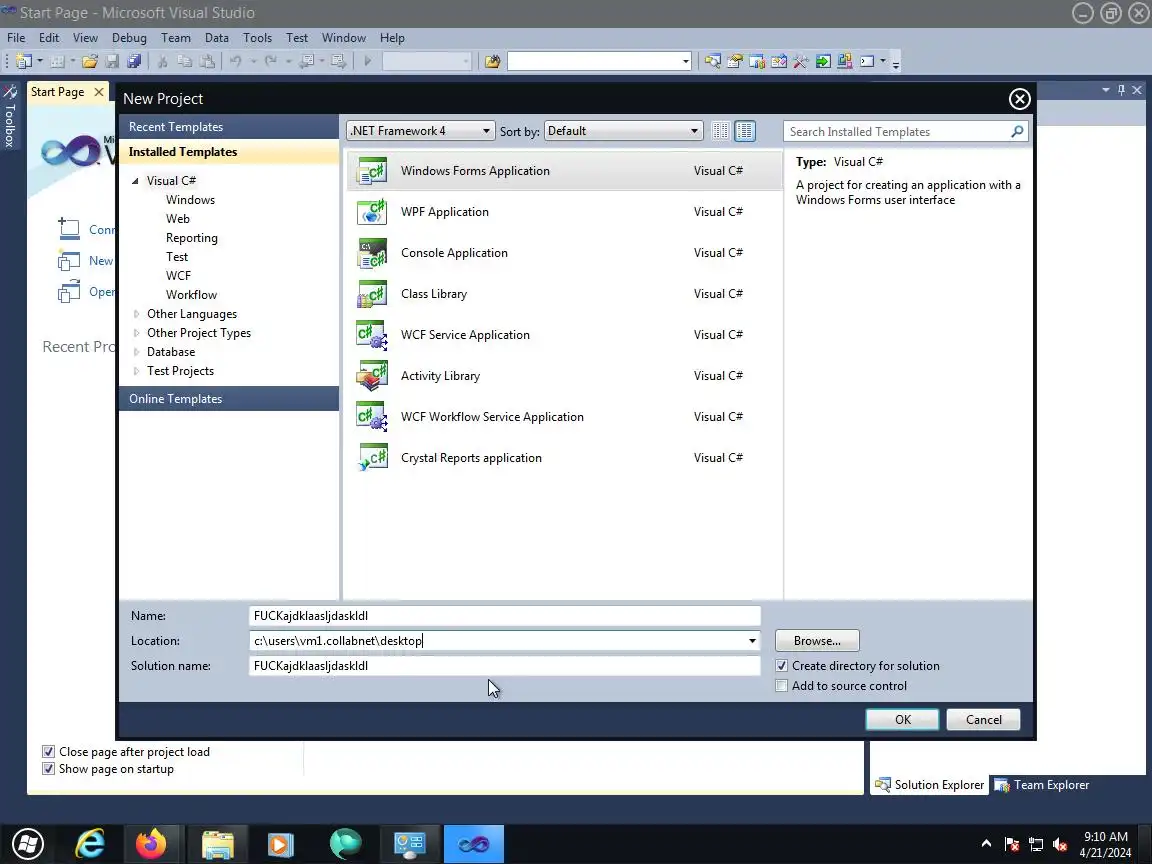Open the Debug menu
1152x864 pixels.
[x=129, y=37]
